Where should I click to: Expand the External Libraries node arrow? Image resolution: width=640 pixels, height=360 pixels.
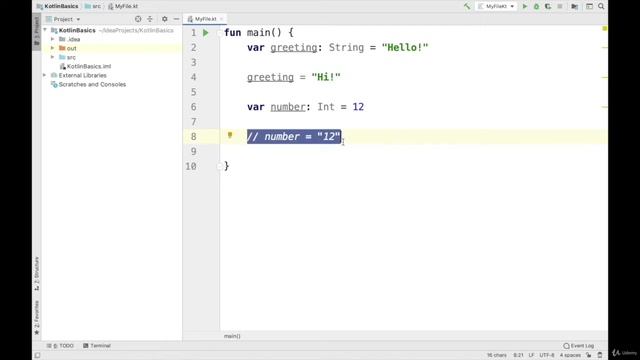pos(45,75)
